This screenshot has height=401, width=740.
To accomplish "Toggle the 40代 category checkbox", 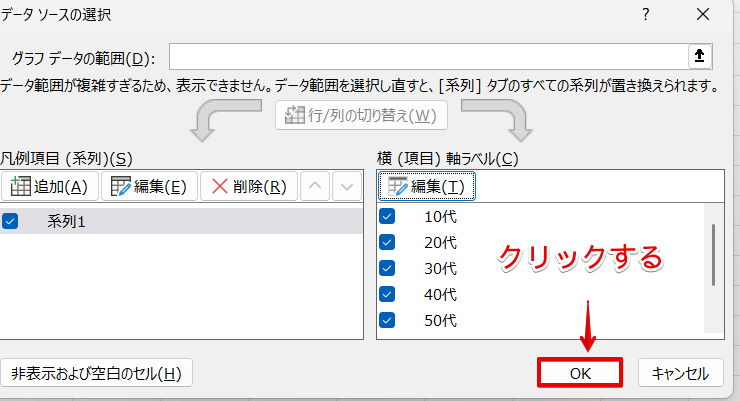I will [x=388, y=294].
